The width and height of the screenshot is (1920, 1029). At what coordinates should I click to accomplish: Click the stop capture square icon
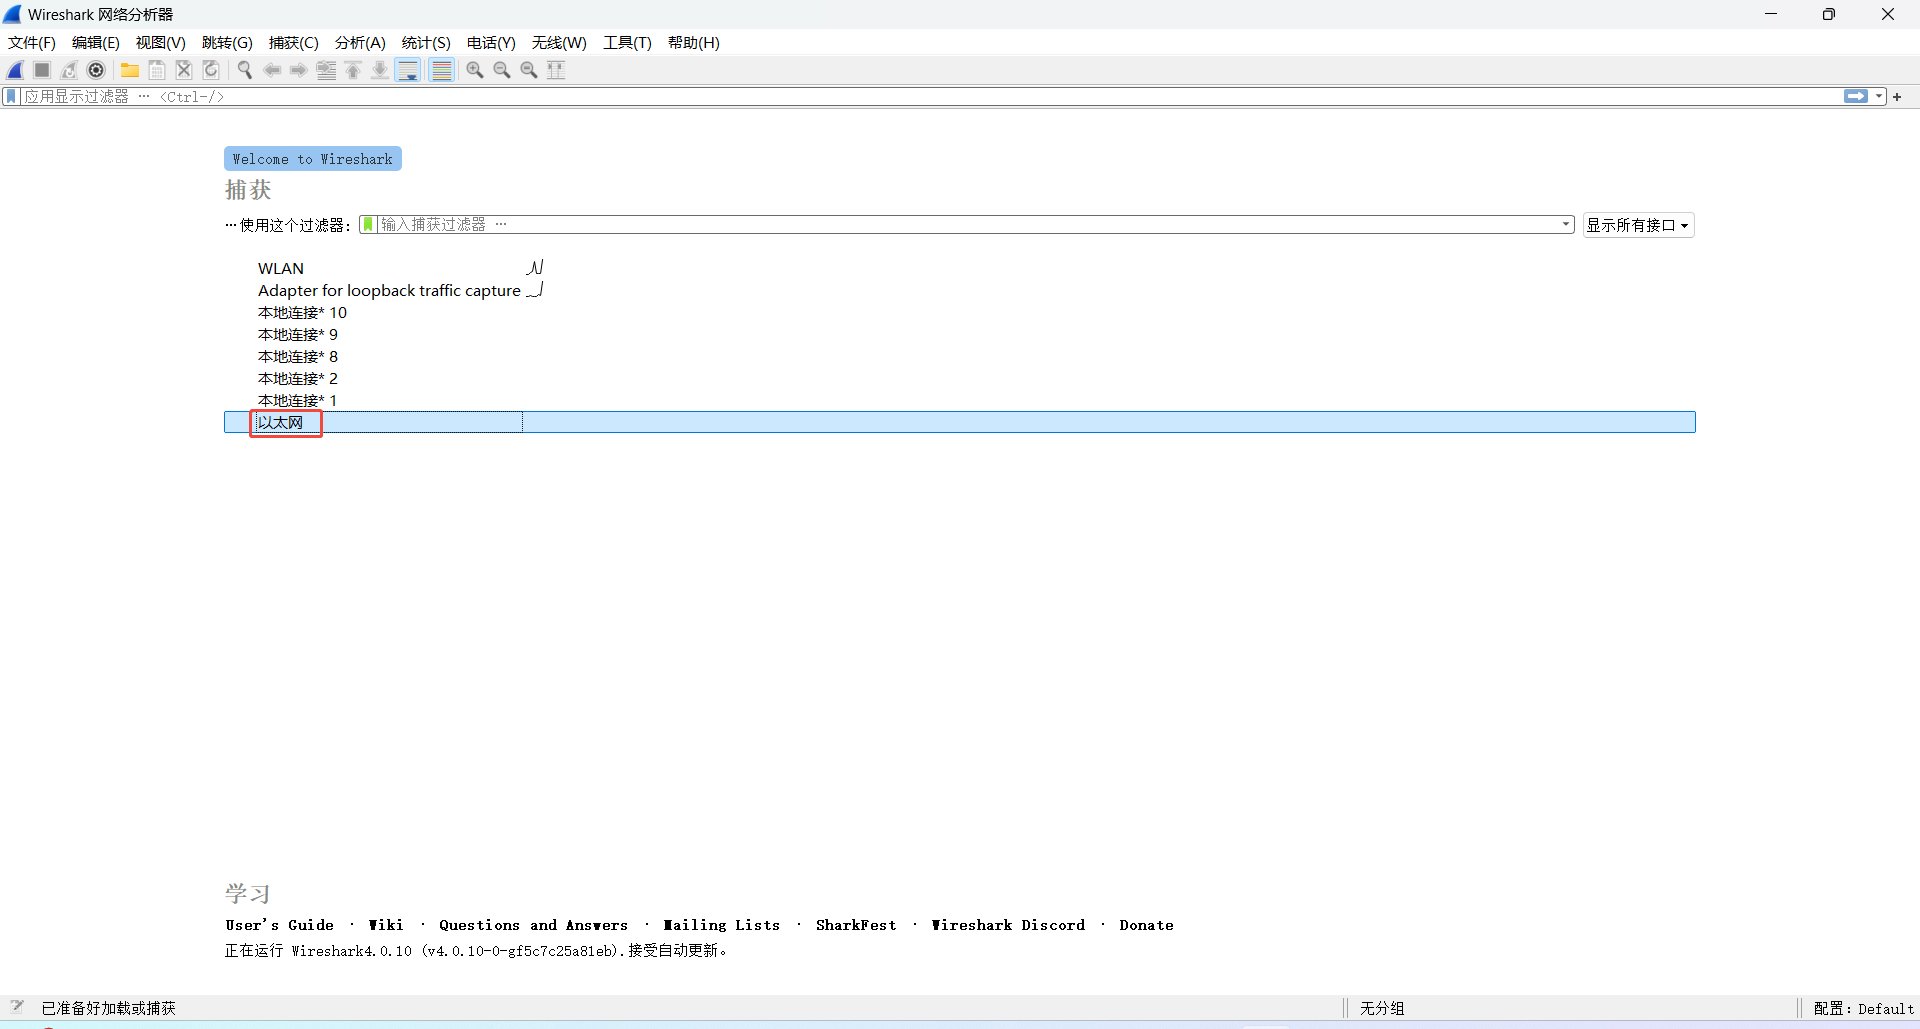42,70
